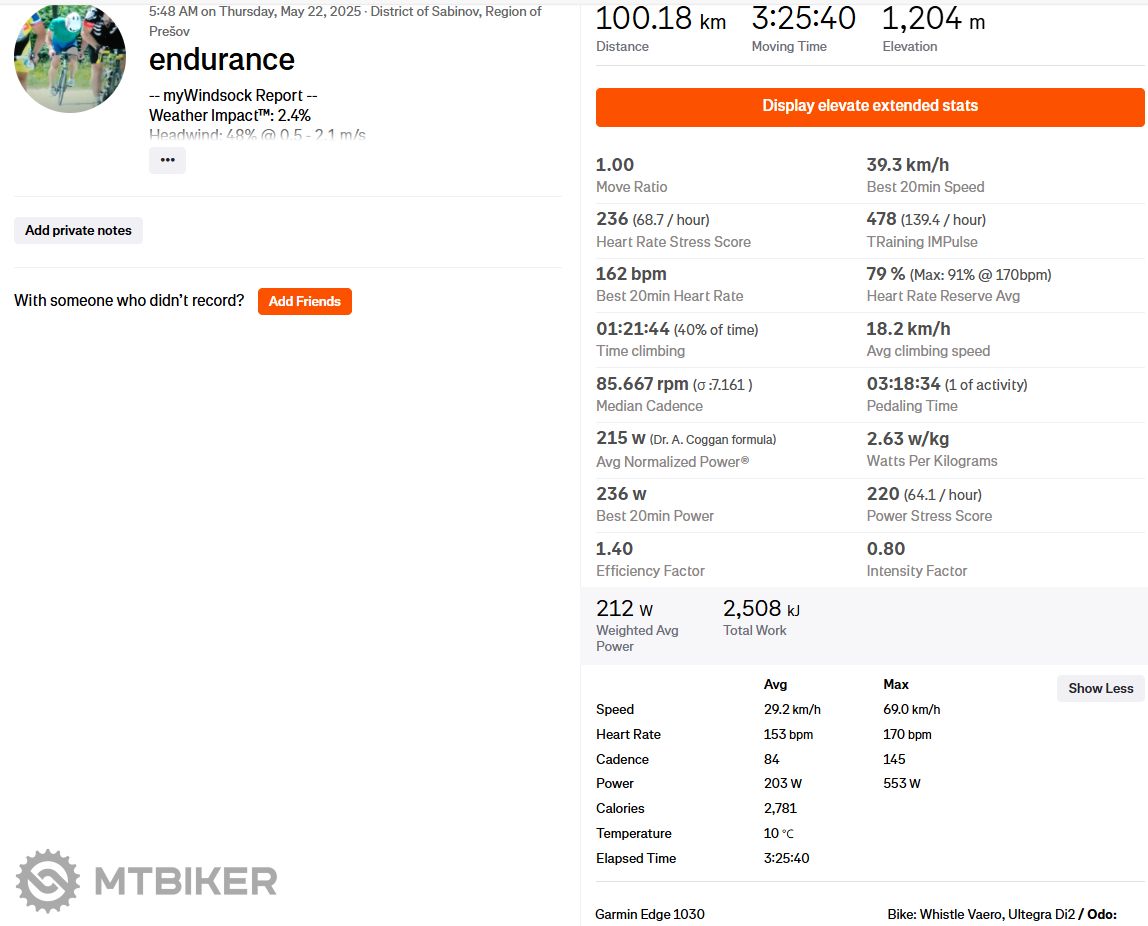This screenshot has width=1148, height=926.
Task: Select the 100.18 km Distance stat
Action: [660, 19]
